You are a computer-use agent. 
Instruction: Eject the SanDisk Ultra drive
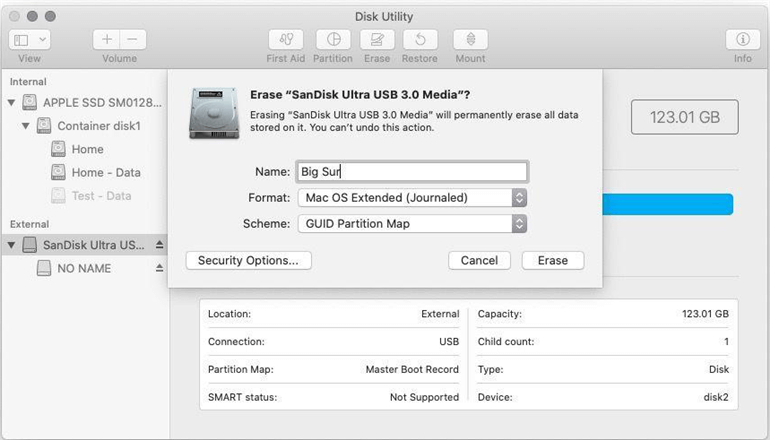159,245
